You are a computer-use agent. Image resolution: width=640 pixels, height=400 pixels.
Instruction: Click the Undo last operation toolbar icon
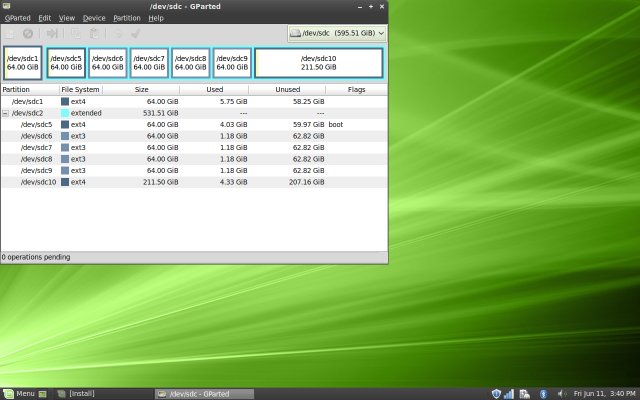(117, 33)
